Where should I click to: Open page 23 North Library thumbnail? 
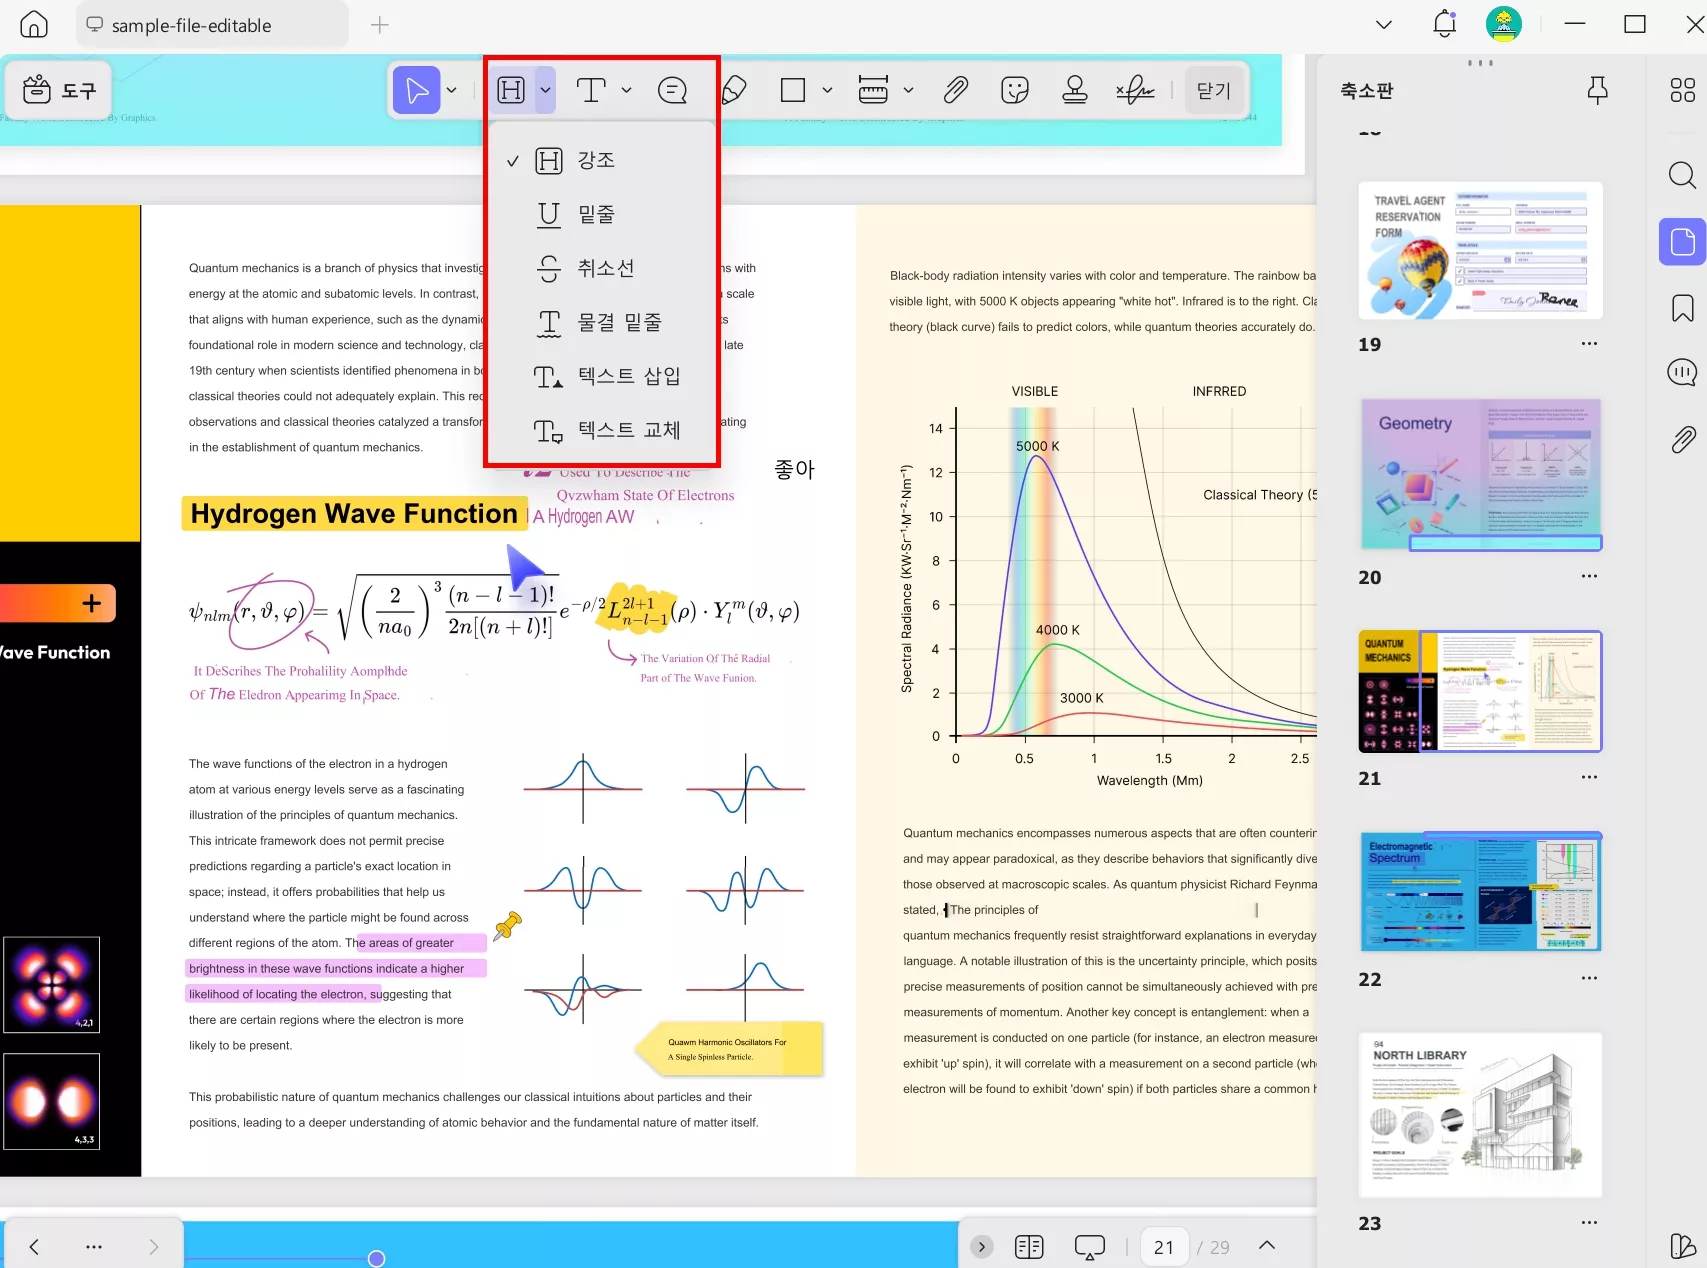[x=1480, y=1115]
